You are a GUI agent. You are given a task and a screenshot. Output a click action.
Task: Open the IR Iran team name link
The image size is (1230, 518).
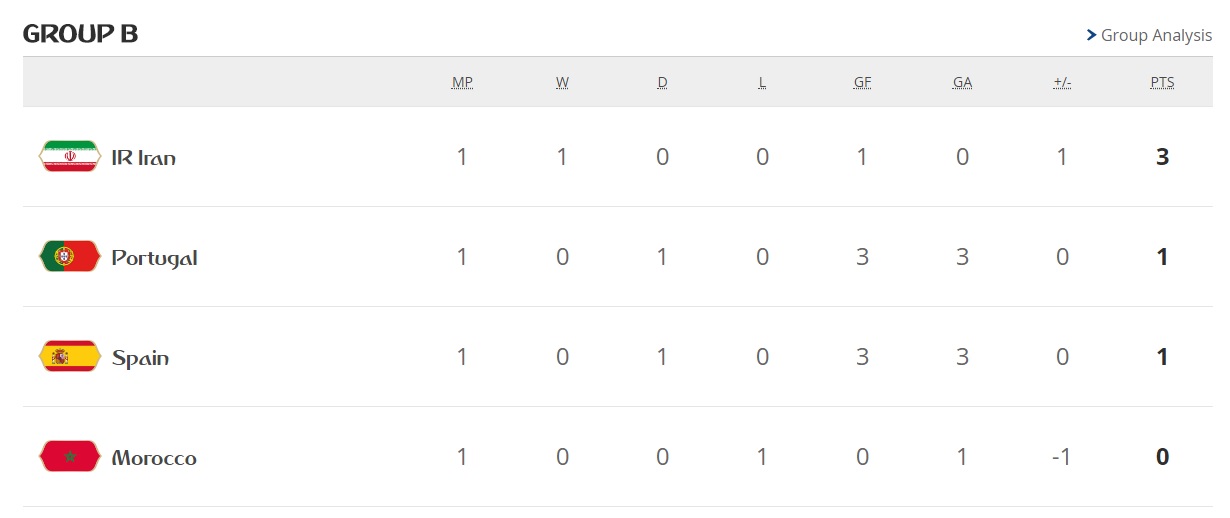pos(144,158)
